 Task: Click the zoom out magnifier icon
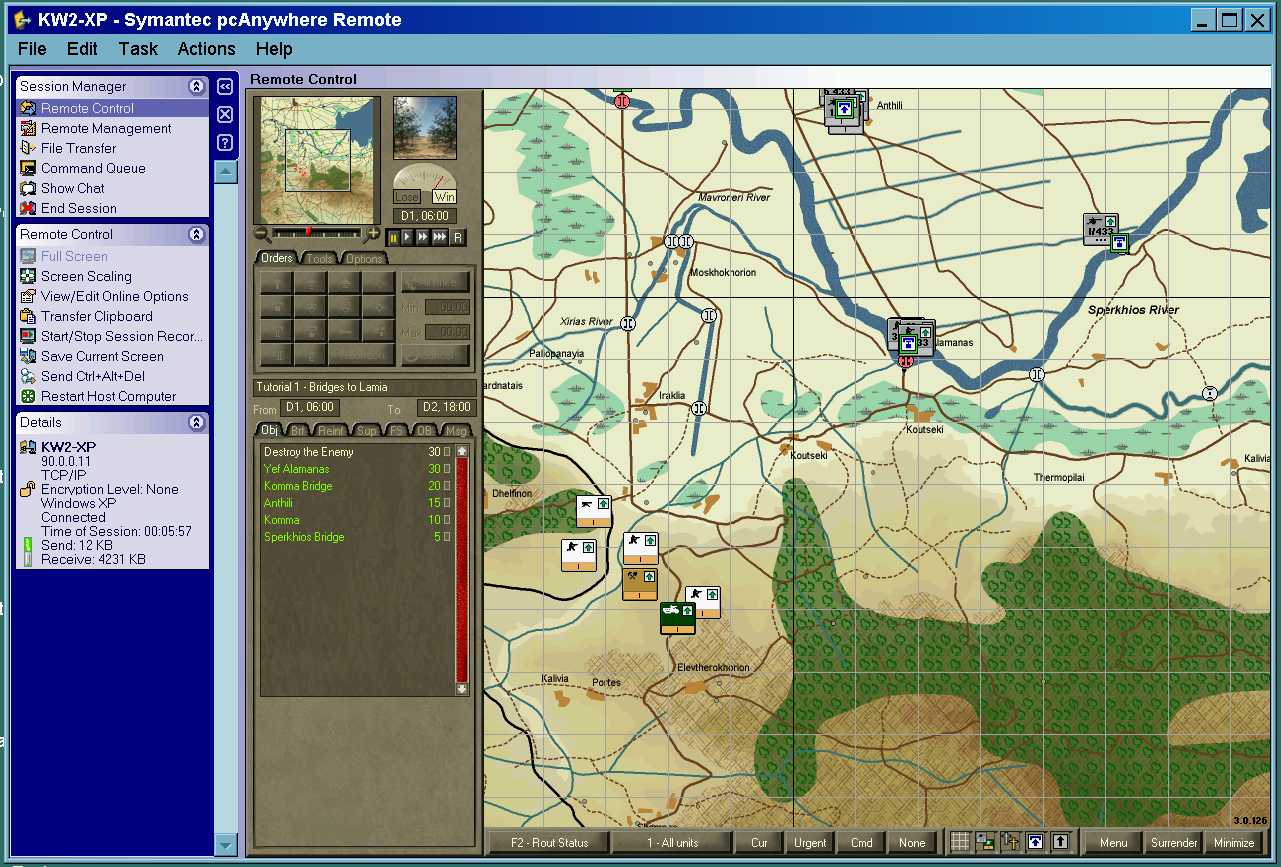tap(261, 233)
